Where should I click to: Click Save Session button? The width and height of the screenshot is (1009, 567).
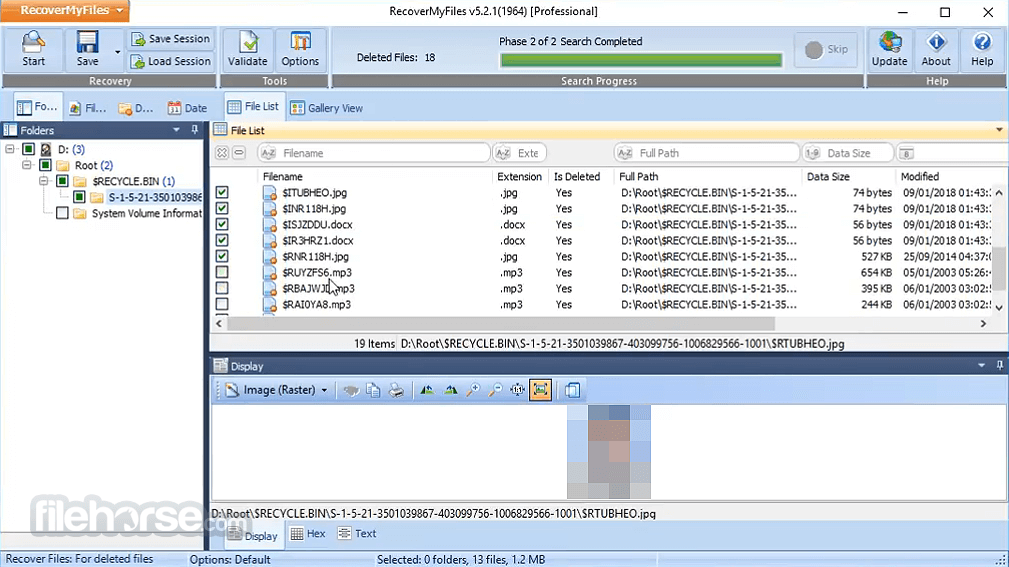pos(171,39)
